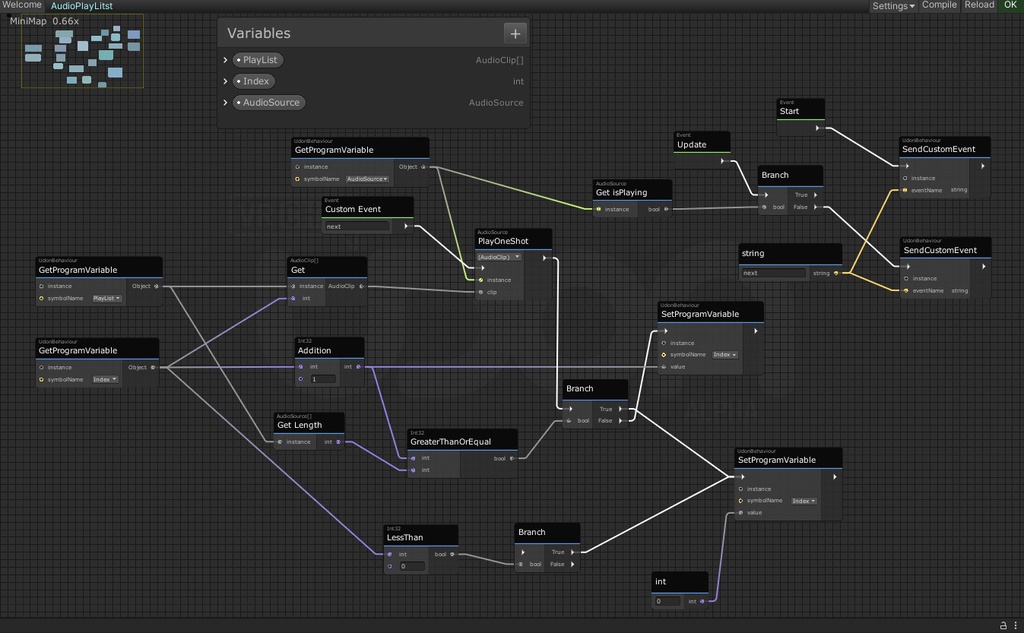Click the plus icon on the Variables panel
The height and width of the screenshot is (633, 1024).
517,33
